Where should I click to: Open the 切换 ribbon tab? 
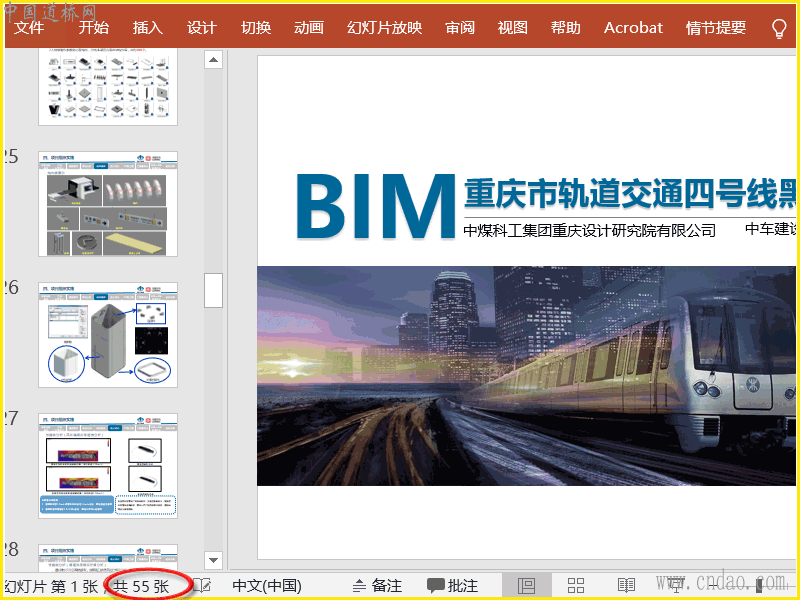pos(256,28)
